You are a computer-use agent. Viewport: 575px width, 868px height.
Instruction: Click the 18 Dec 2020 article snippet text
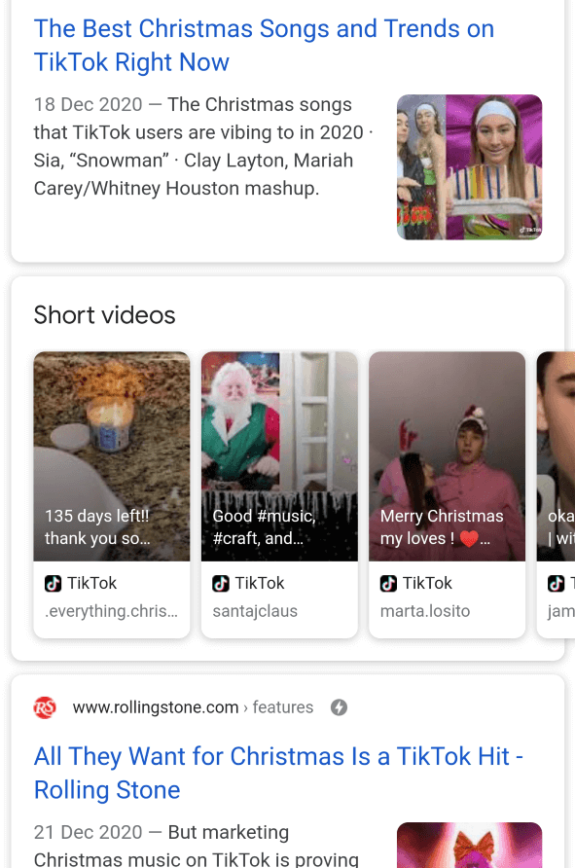(203, 147)
